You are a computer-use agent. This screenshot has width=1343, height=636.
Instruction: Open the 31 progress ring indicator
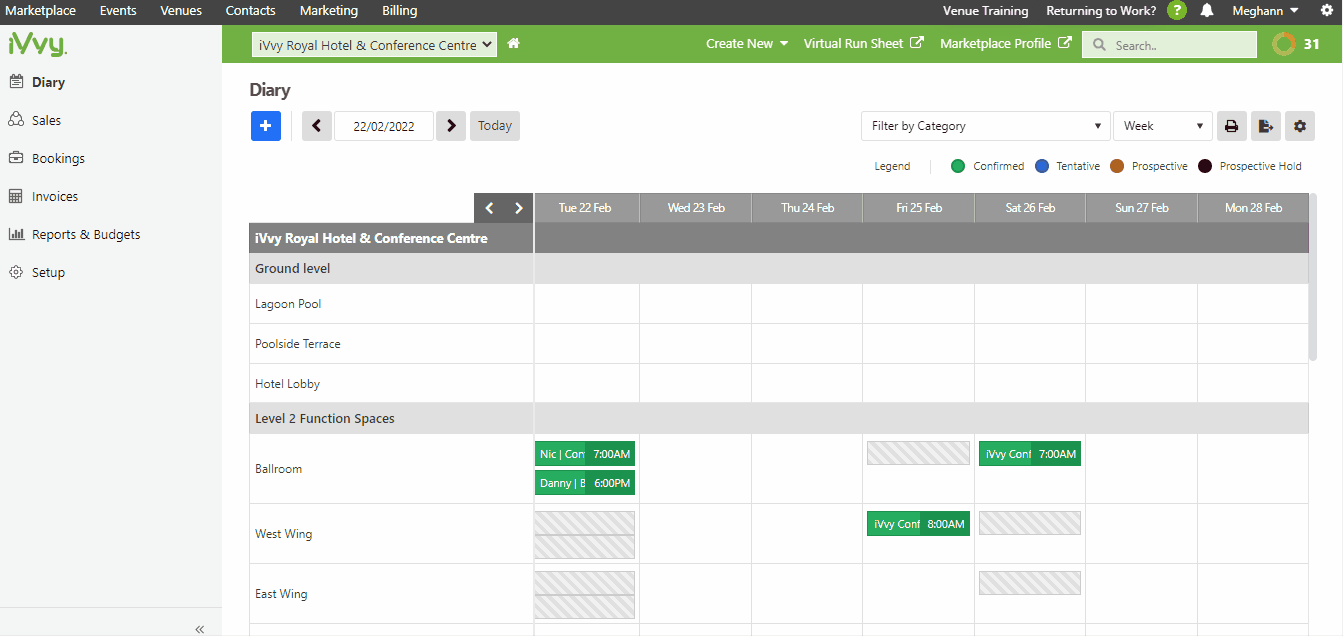(x=1296, y=44)
